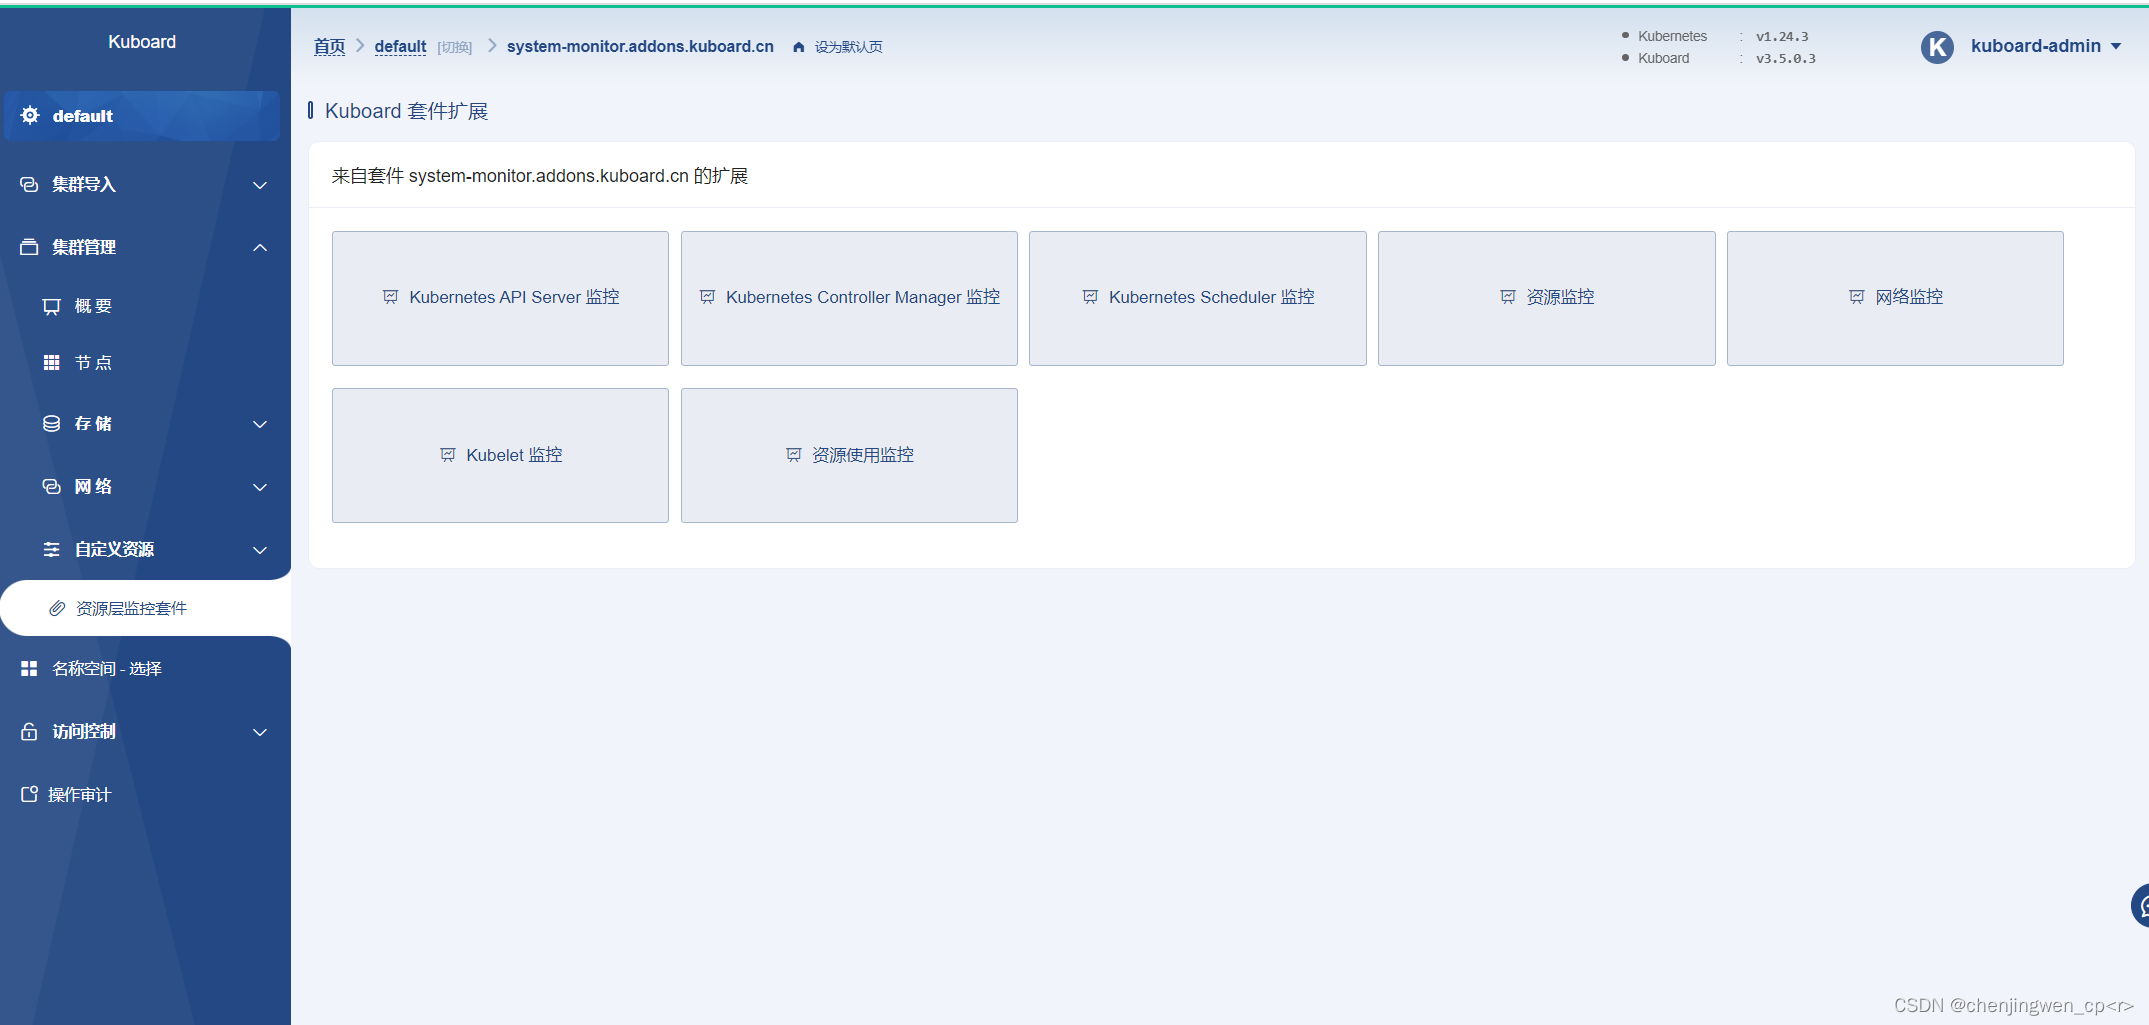Click the Kubernetes Scheduler 监控 card icon

click(x=1091, y=297)
